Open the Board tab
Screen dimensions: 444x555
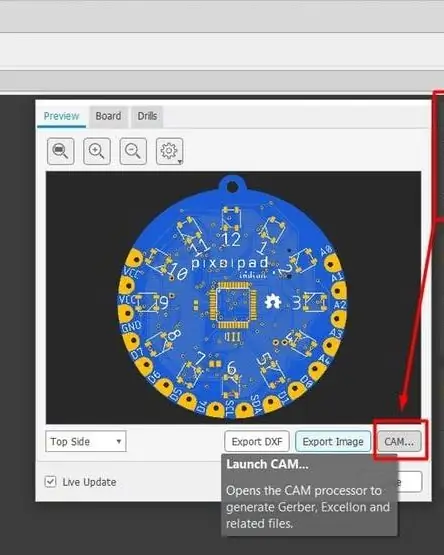tap(108, 116)
